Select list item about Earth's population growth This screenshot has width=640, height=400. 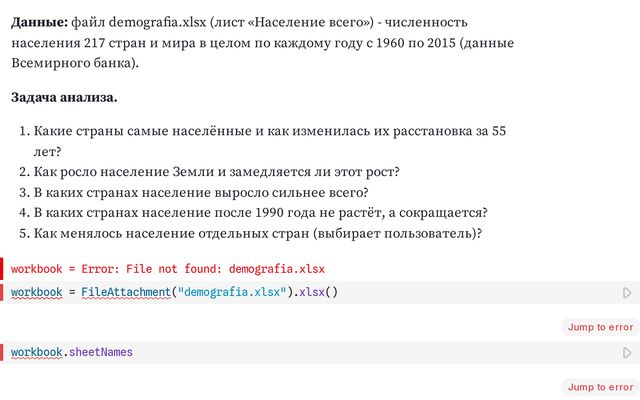pyautogui.click(x=216, y=172)
